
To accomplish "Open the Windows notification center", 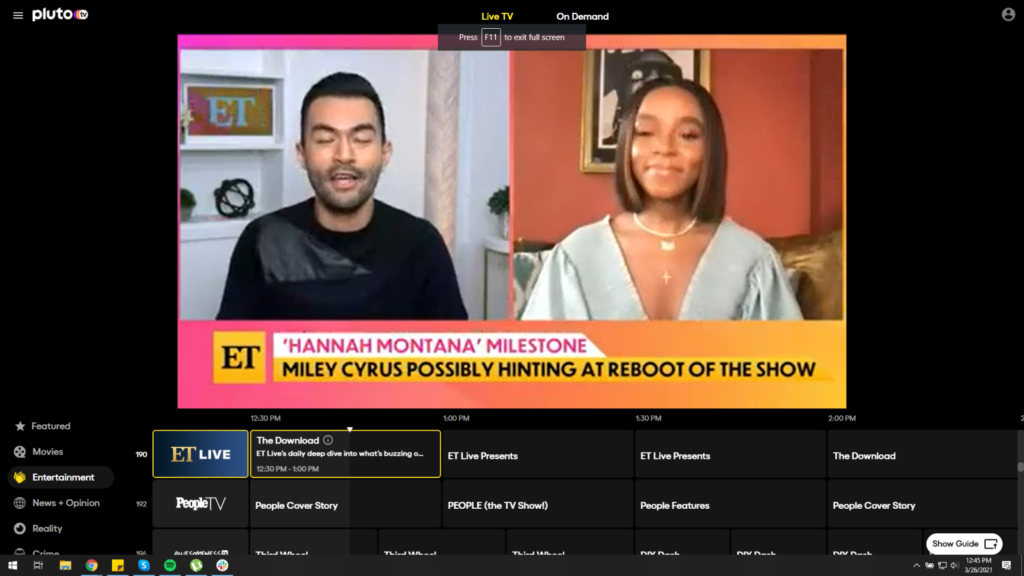I will point(1006,566).
